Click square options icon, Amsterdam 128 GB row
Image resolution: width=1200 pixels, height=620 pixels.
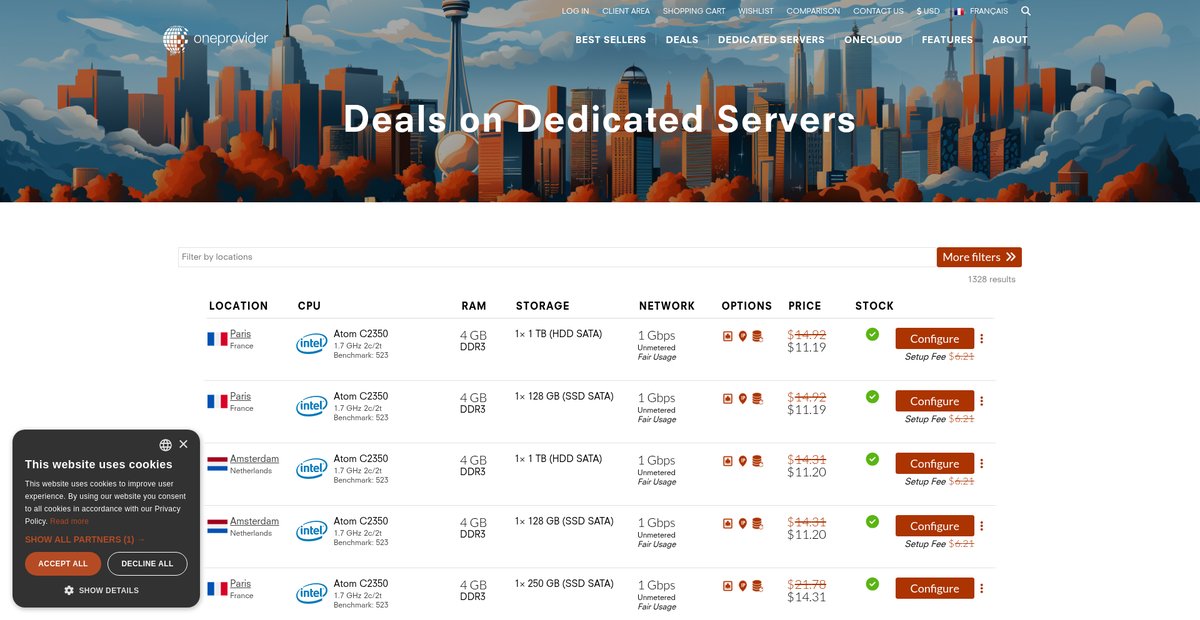click(728, 523)
